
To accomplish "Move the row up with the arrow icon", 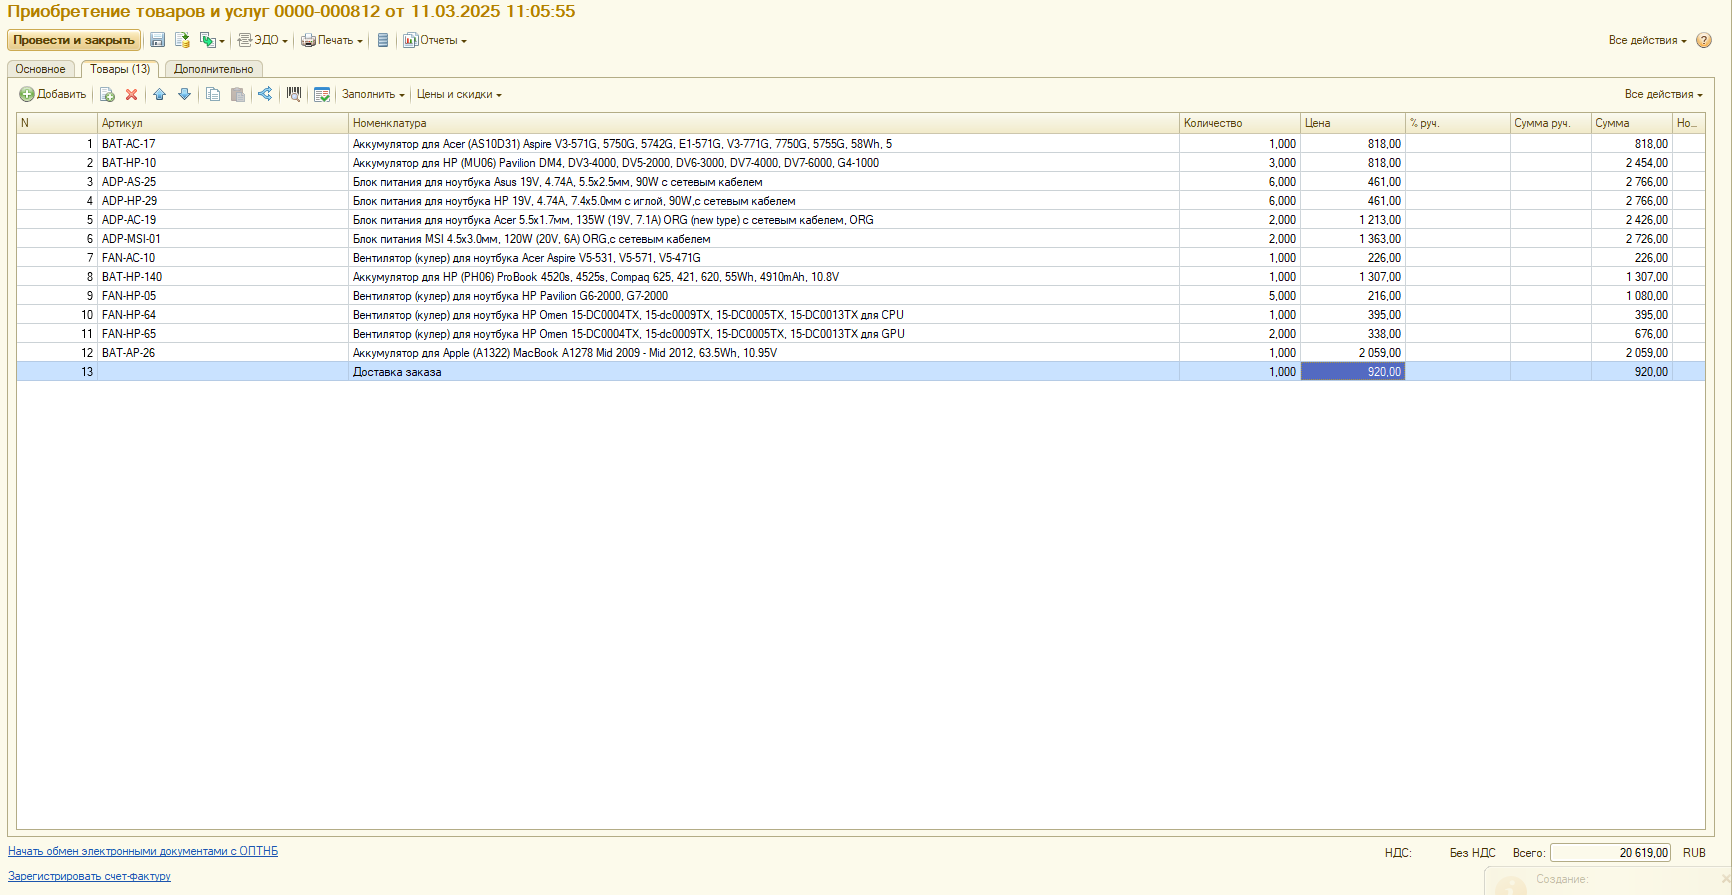I will pos(159,95).
